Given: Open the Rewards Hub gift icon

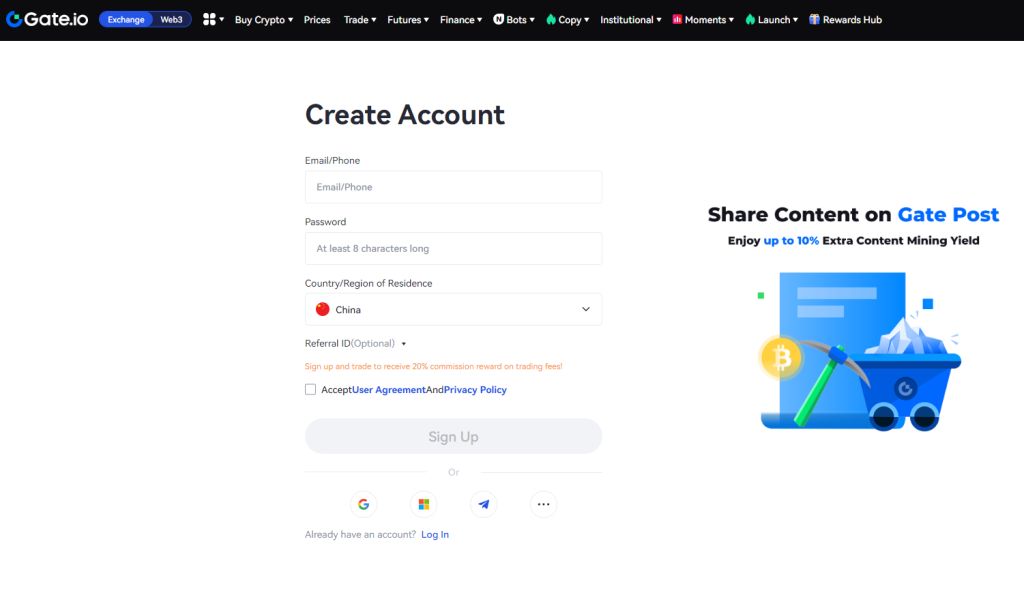Looking at the screenshot, I should point(815,19).
